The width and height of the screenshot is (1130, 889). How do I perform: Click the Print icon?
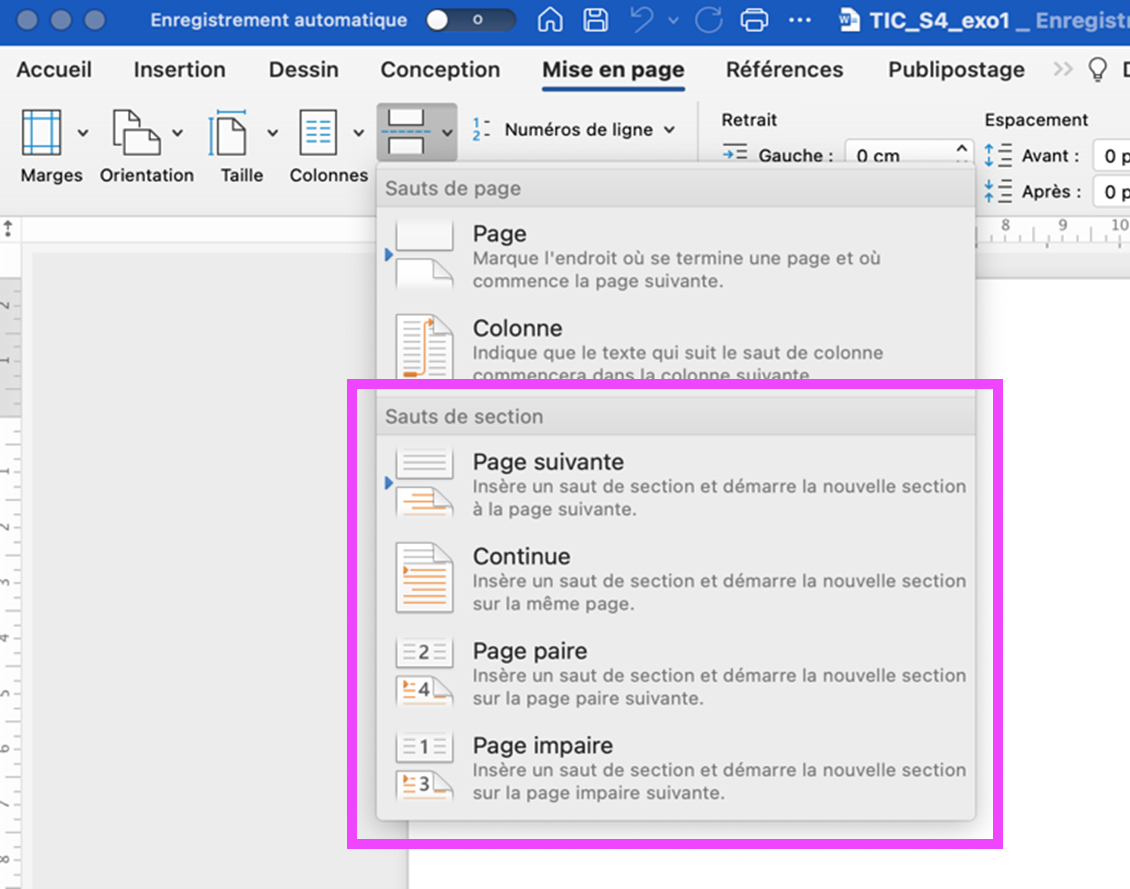[x=754, y=20]
